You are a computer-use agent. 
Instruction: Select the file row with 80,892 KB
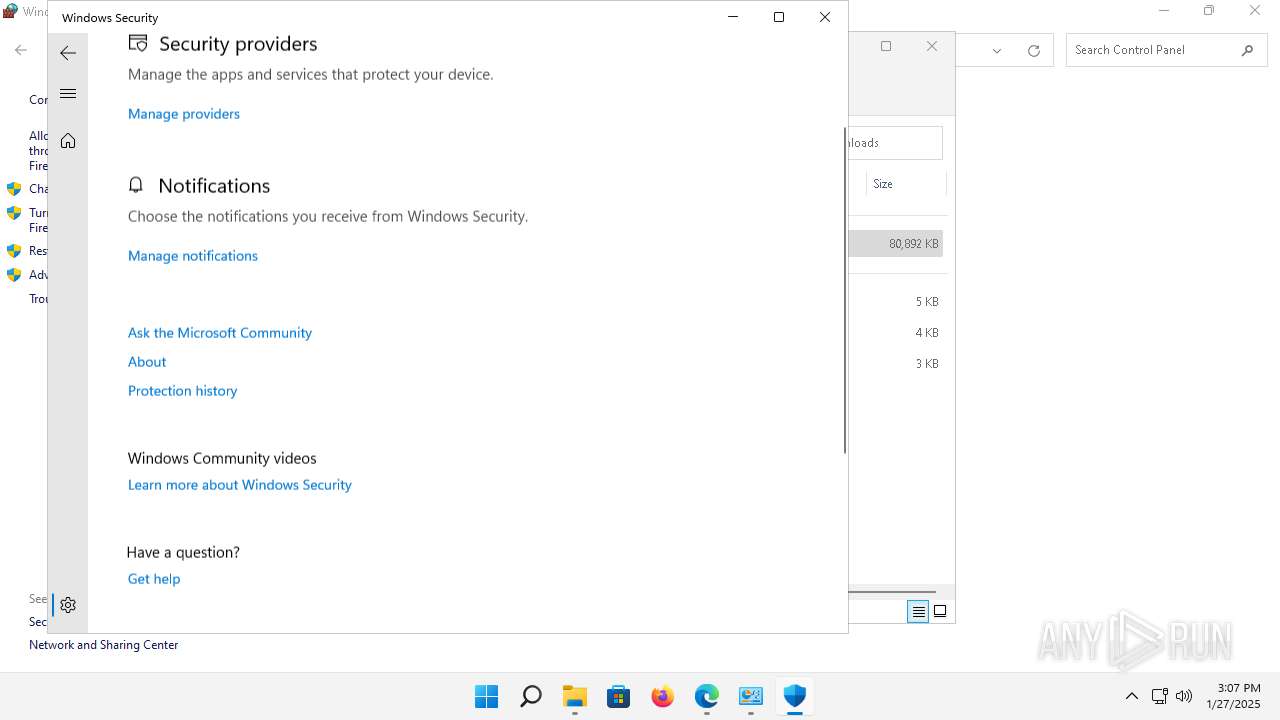896,244
